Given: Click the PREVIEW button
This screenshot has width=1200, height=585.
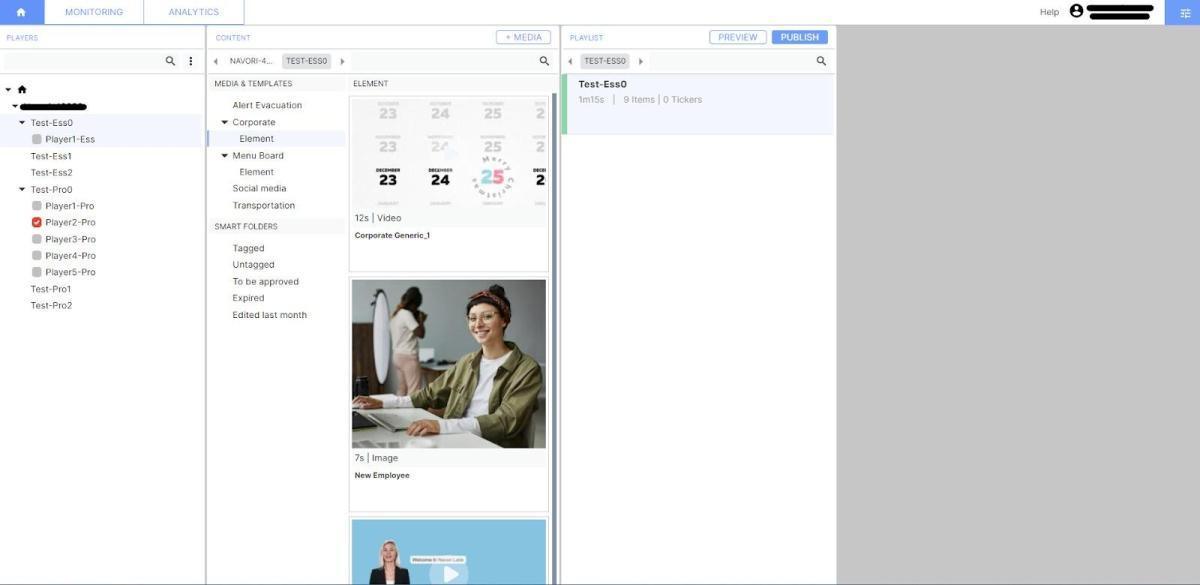Looking at the screenshot, I should 738,37.
